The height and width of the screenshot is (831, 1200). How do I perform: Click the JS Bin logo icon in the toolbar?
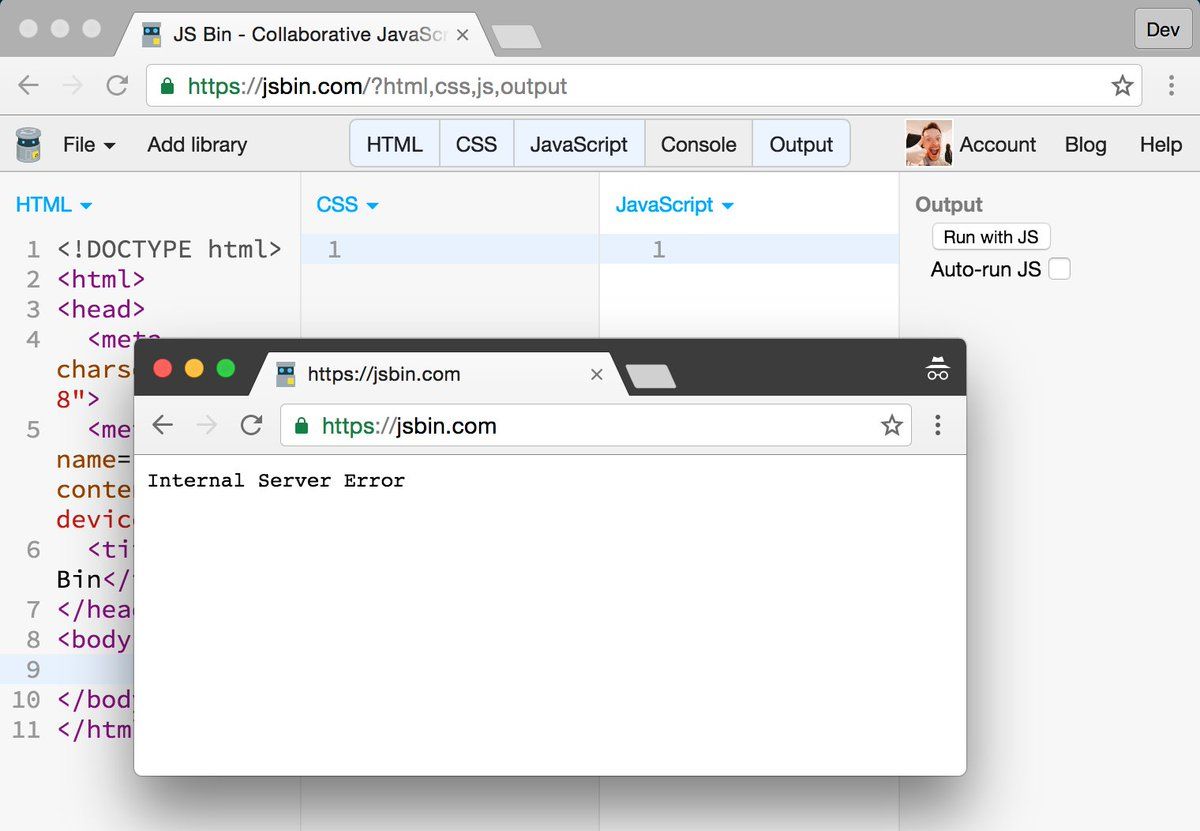point(28,145)
